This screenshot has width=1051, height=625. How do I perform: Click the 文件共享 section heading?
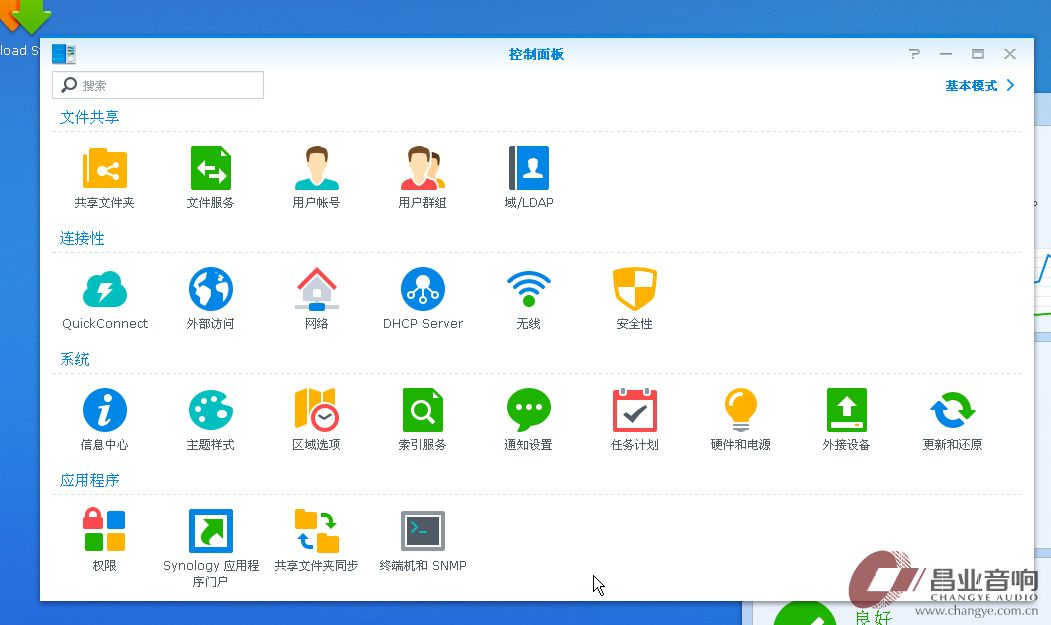[89, 117]
